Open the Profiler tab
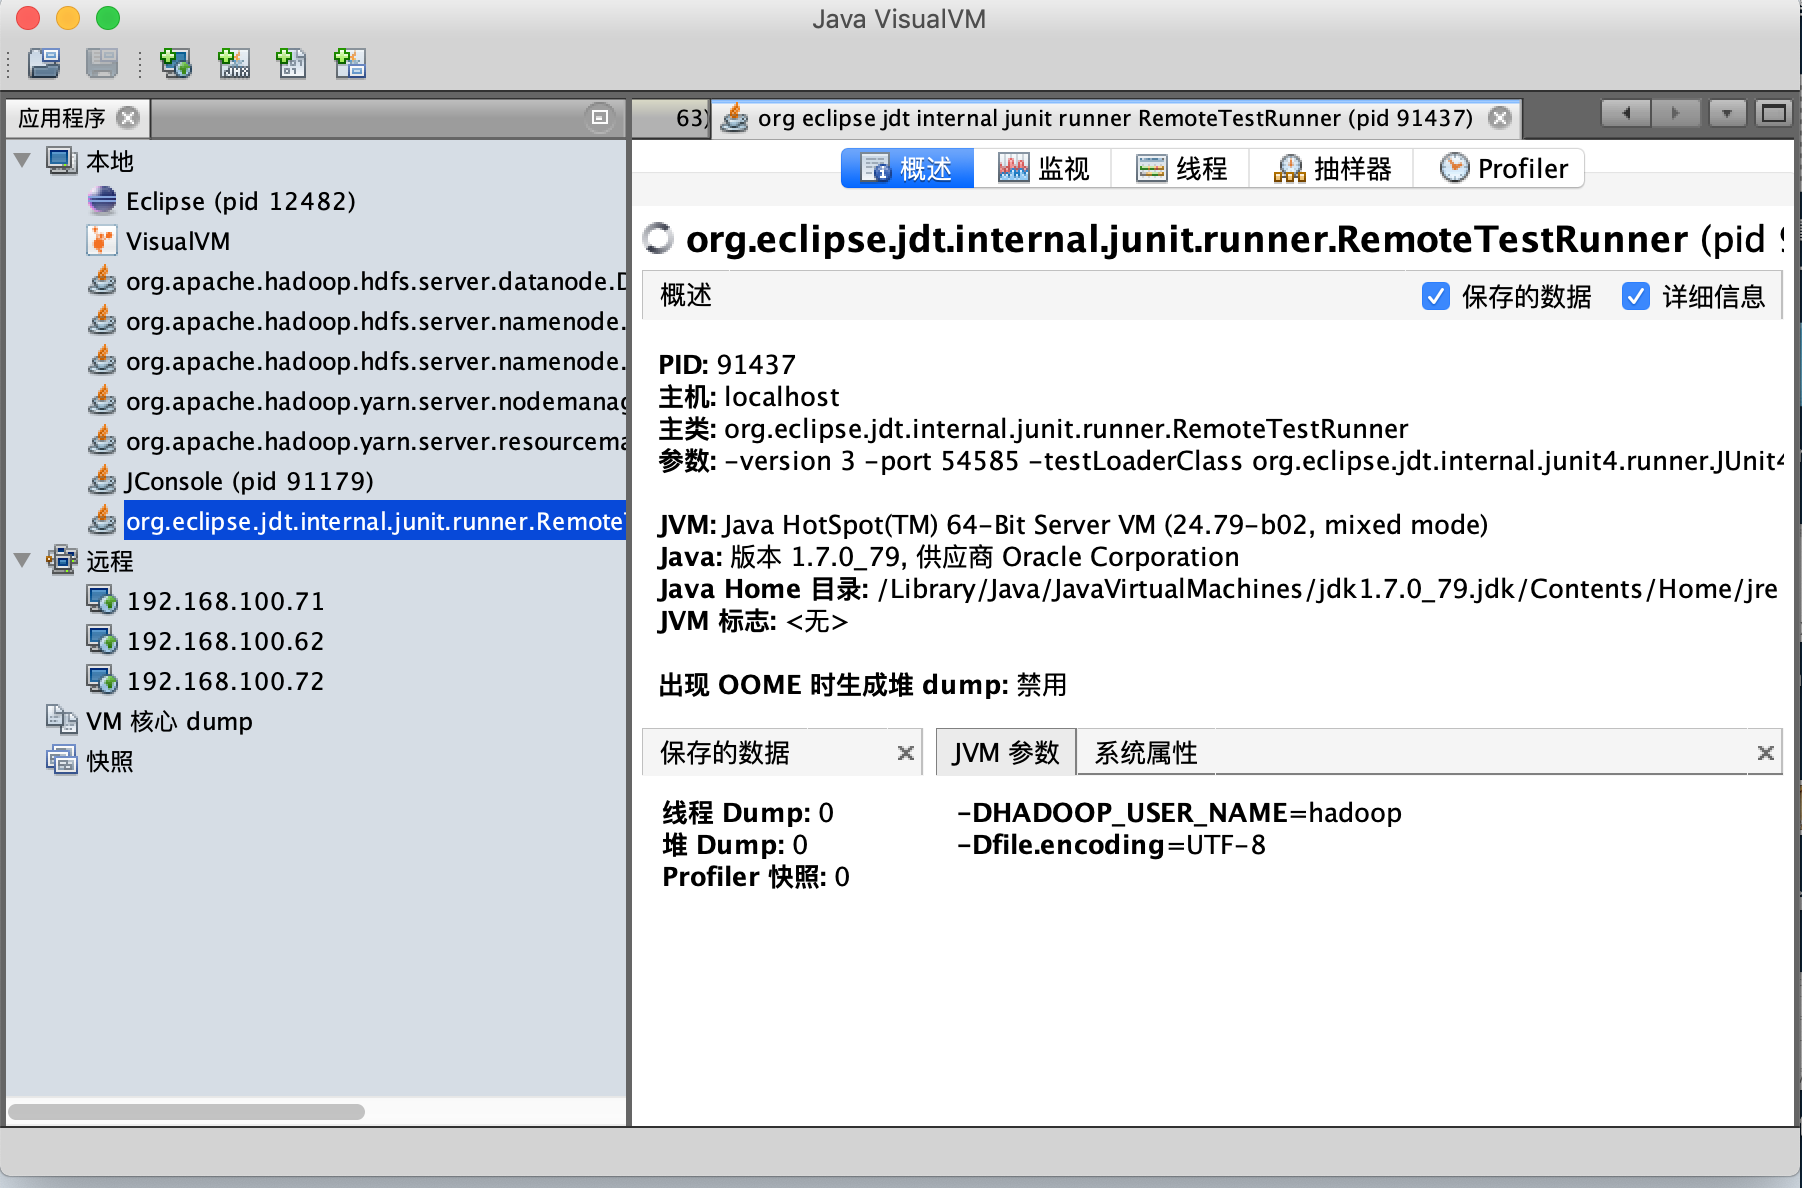Image resolution: width=1802 pixels, height=1188 pixels. point(1500,168)
